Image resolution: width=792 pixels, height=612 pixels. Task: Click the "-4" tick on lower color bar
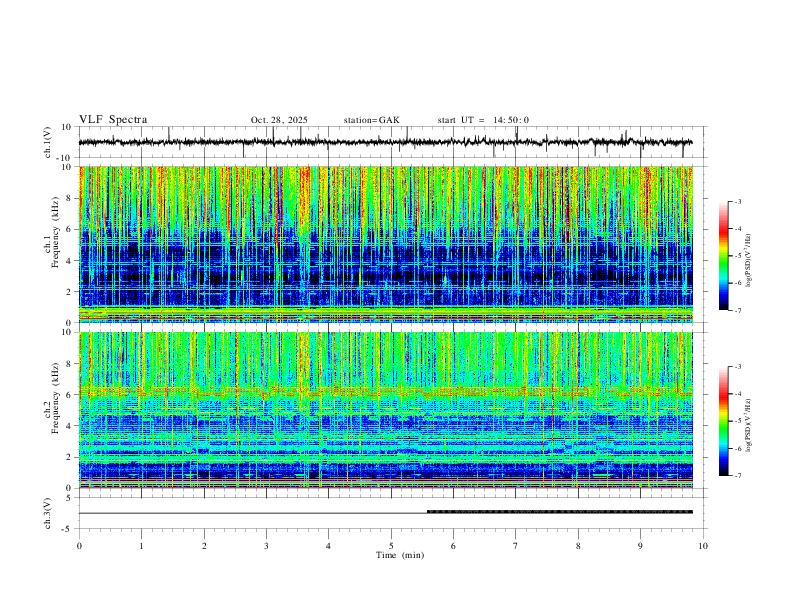coord(737,393)
